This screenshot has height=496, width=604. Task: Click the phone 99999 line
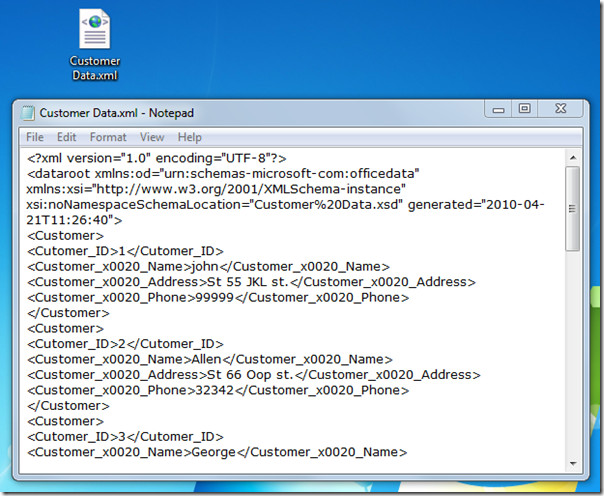(218, 297)
